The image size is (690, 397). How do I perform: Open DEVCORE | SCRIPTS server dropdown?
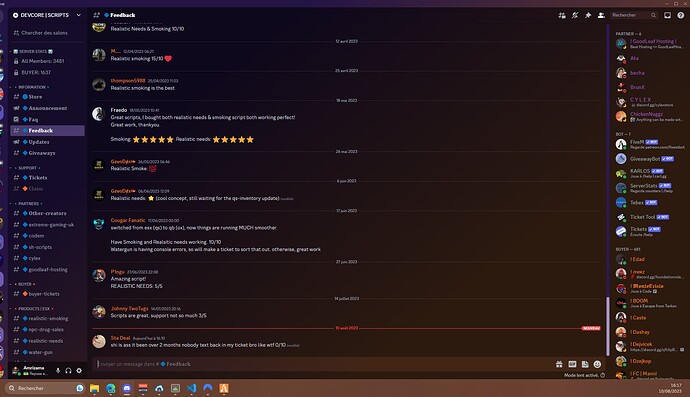47,15
